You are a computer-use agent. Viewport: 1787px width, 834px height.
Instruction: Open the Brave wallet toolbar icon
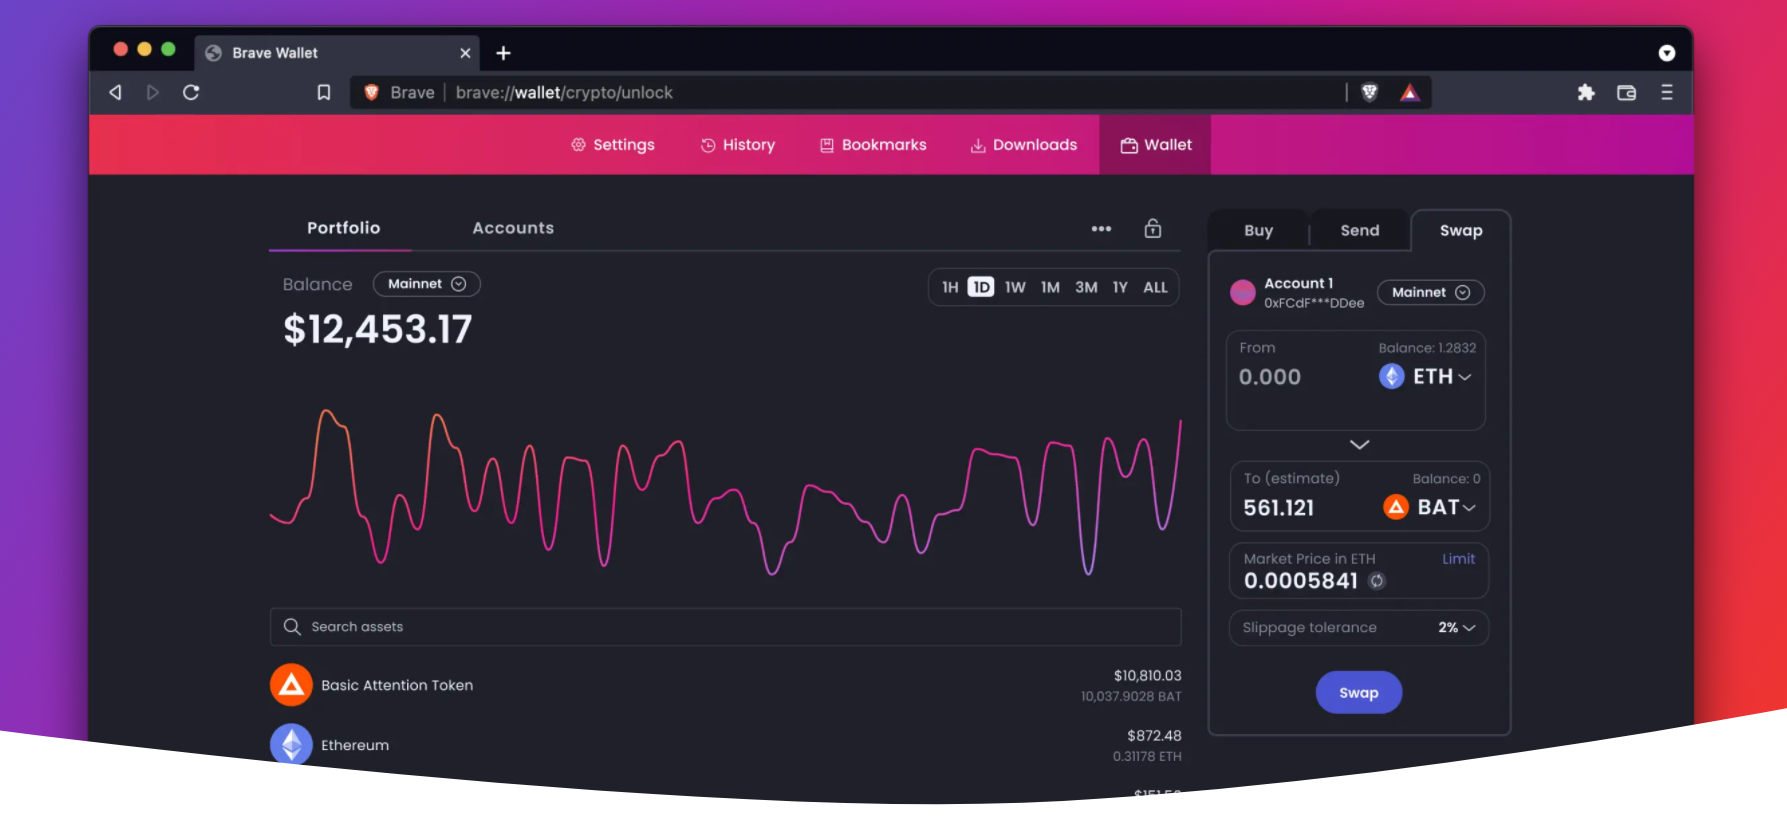[1627, 93]
